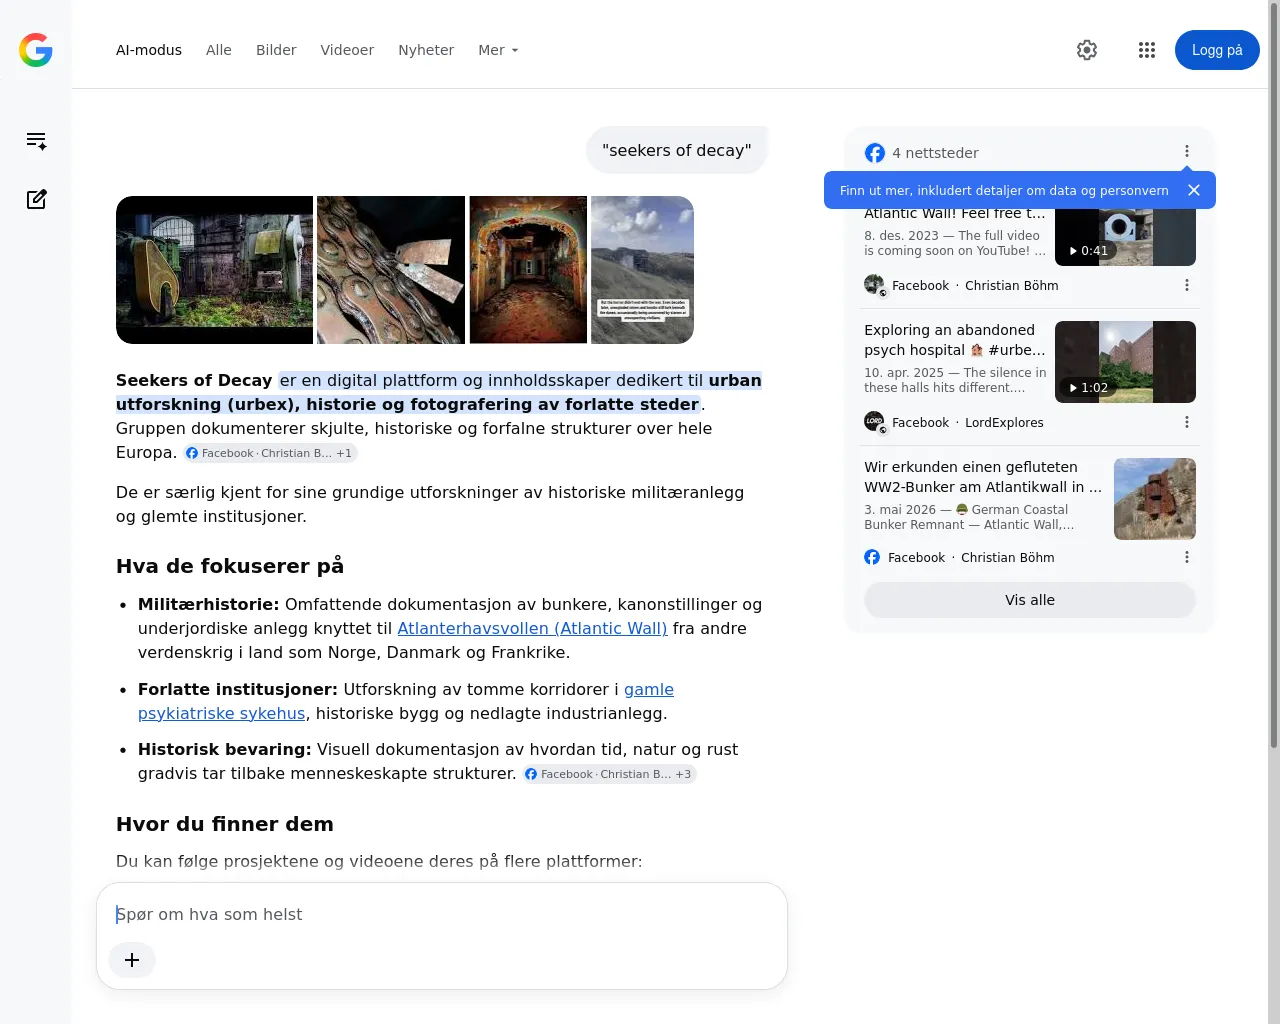Image resolution: width=1280 pixels, height=1024 pixels.
Task: Open source chip 'Facebook · Christian B... +1'
Action: click(270, 453)
